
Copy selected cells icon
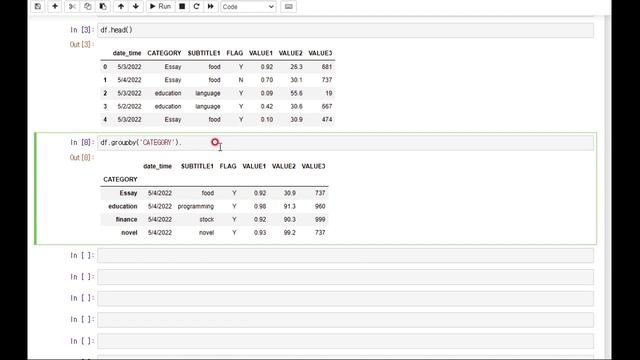point(87,7)
